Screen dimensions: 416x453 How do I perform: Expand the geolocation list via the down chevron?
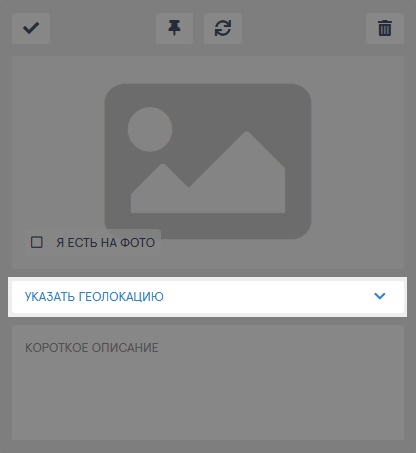click(380, 296)
